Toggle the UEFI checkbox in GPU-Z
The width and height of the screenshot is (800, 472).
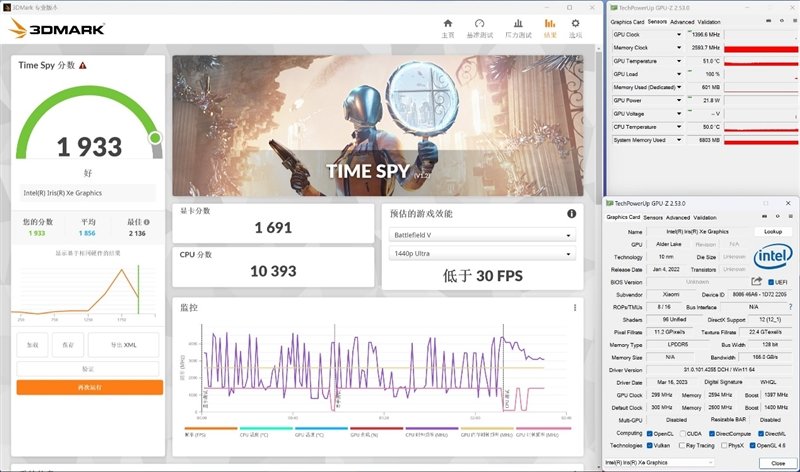click(771, 282)
